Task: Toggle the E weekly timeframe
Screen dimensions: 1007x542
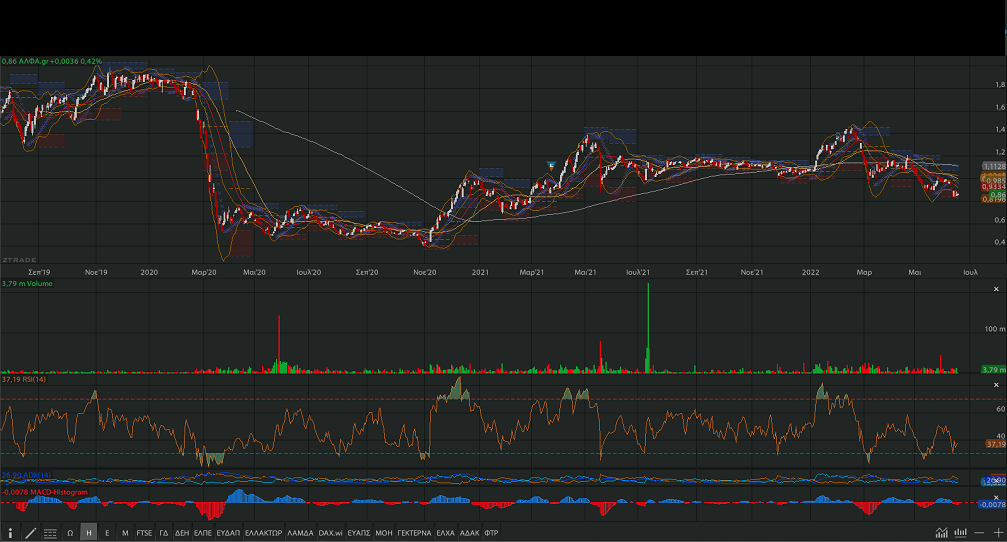Action: click(x=107, y=533)
